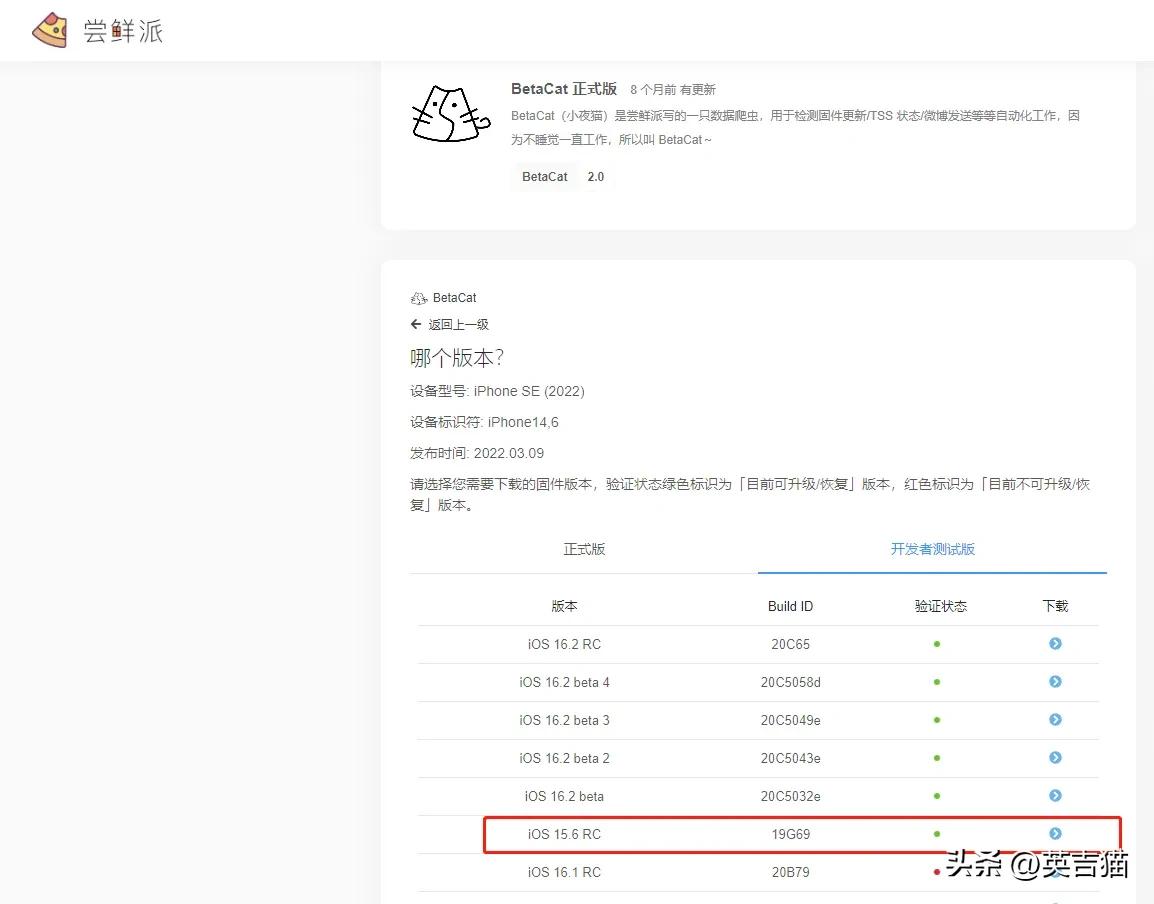Switch to the 正式版 tab
Screen dimensions: 1154x904
[x=584, y=548]
